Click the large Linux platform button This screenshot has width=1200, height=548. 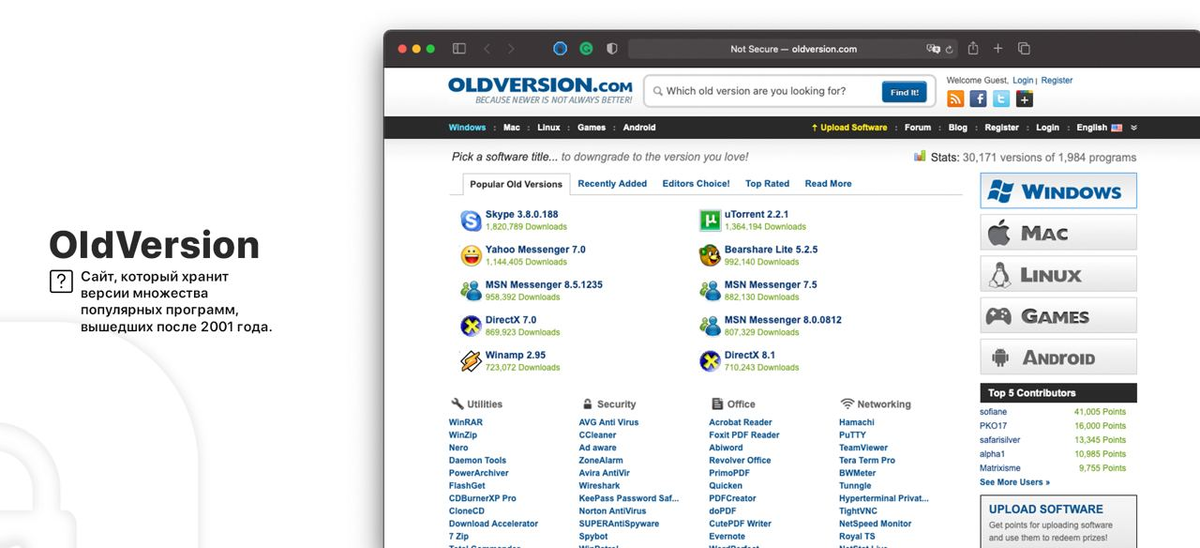[1058, 274]
